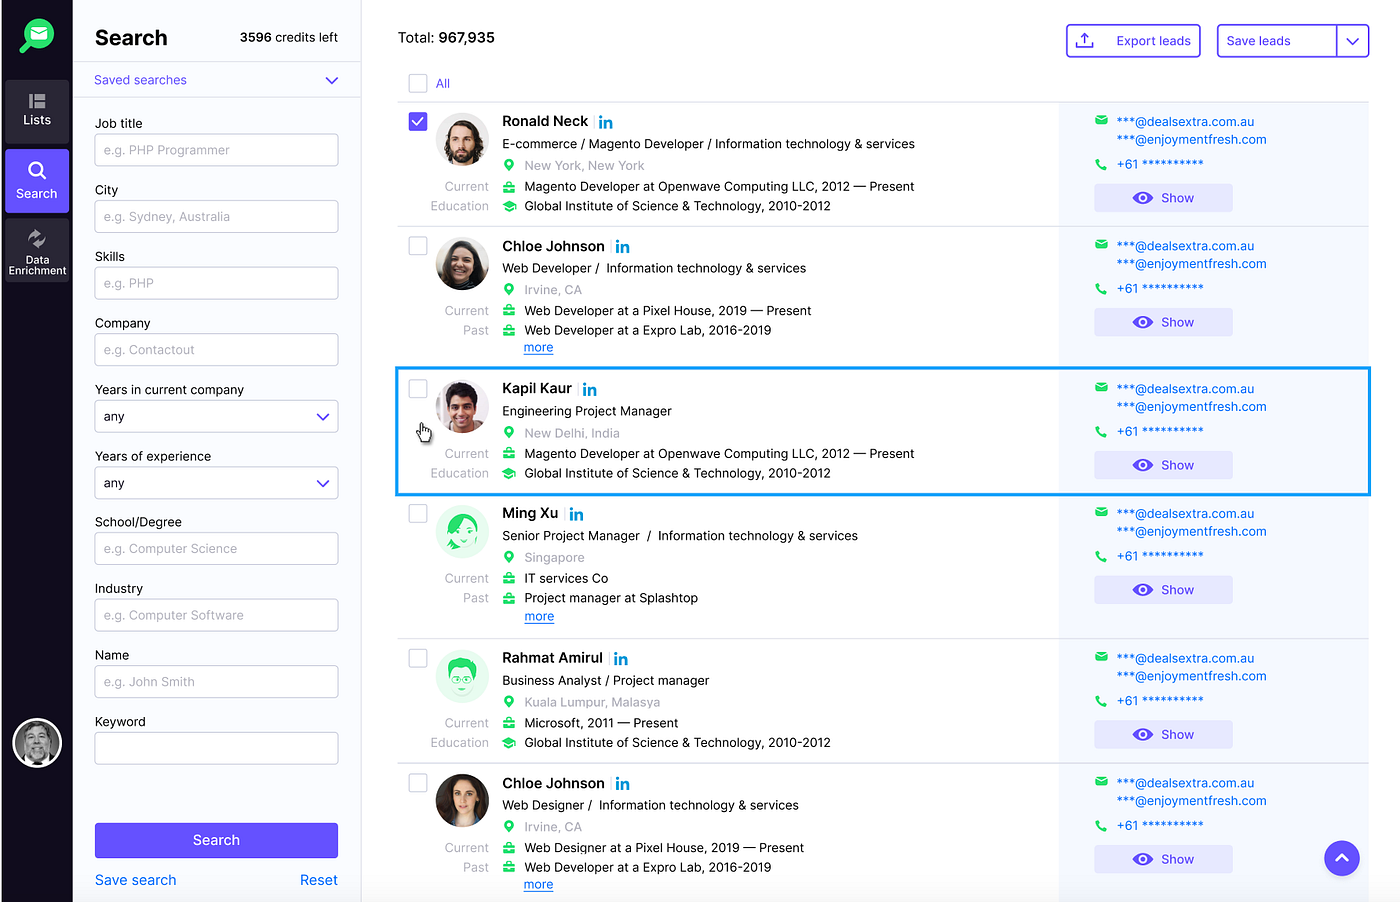Click Rahmat Amirul's email envelope icon
Viewport: 1400px width, 902px height.
coord(1101,657)
